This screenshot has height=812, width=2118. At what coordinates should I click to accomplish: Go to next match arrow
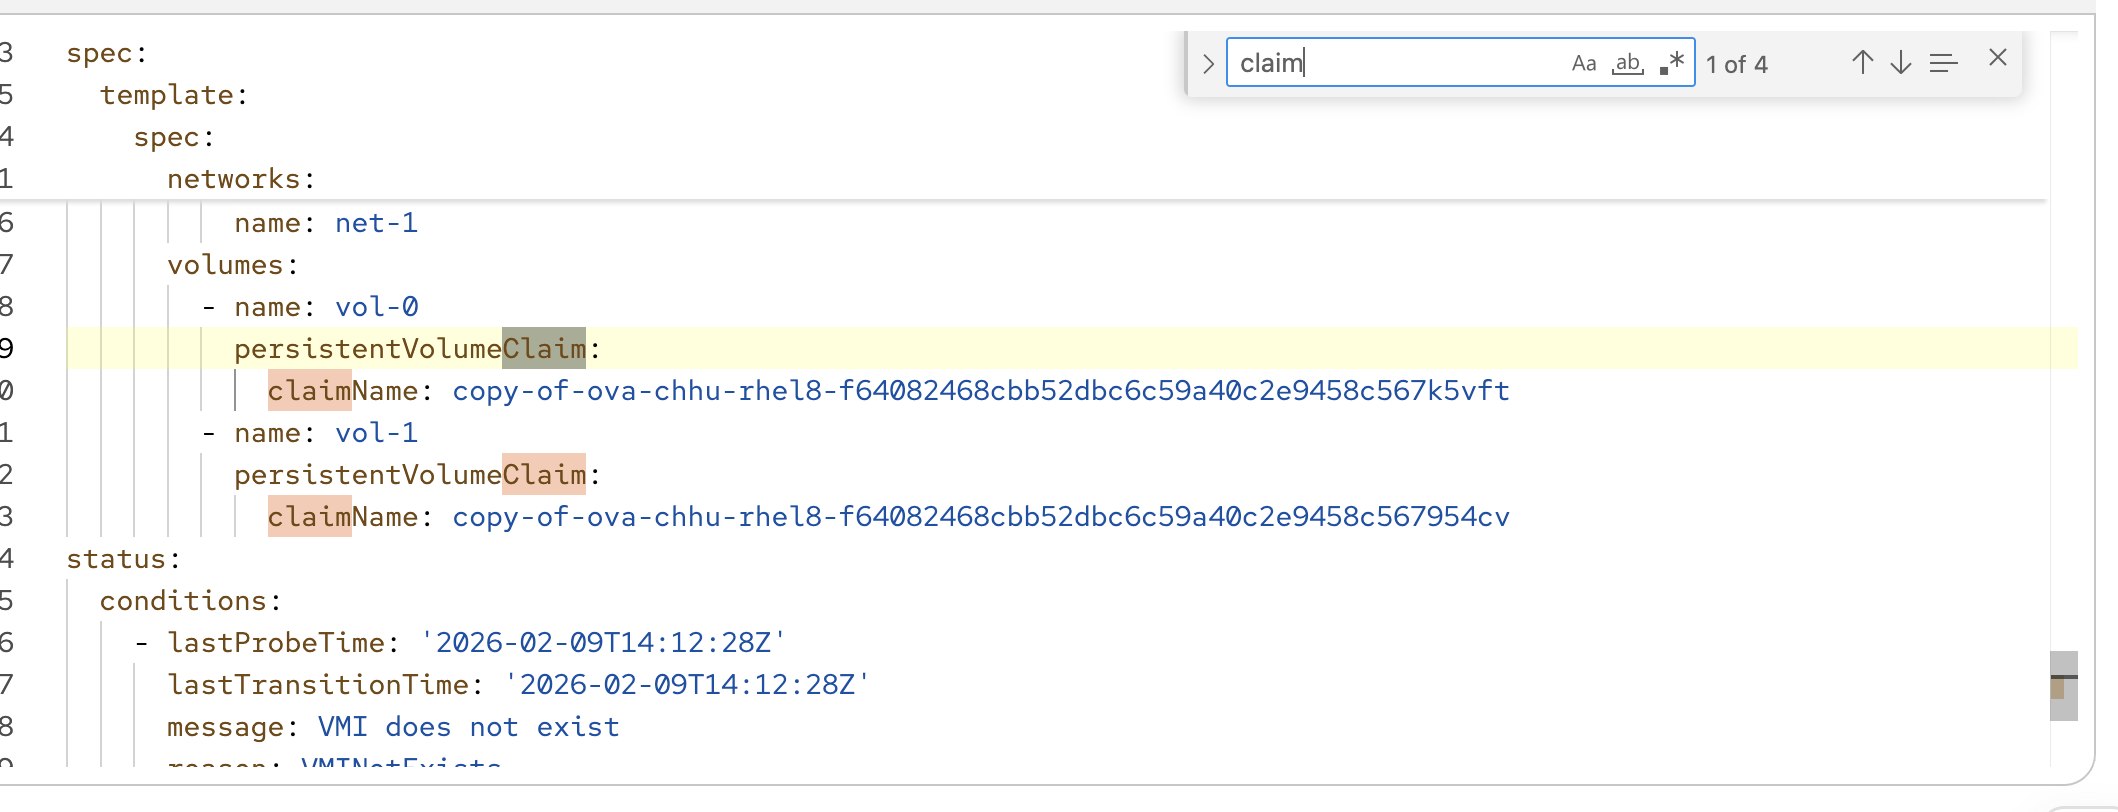click(x=1900, y=63)
